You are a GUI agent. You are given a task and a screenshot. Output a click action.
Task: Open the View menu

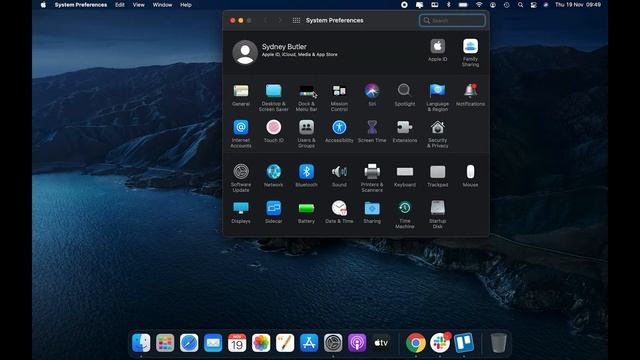click(138, 5)
